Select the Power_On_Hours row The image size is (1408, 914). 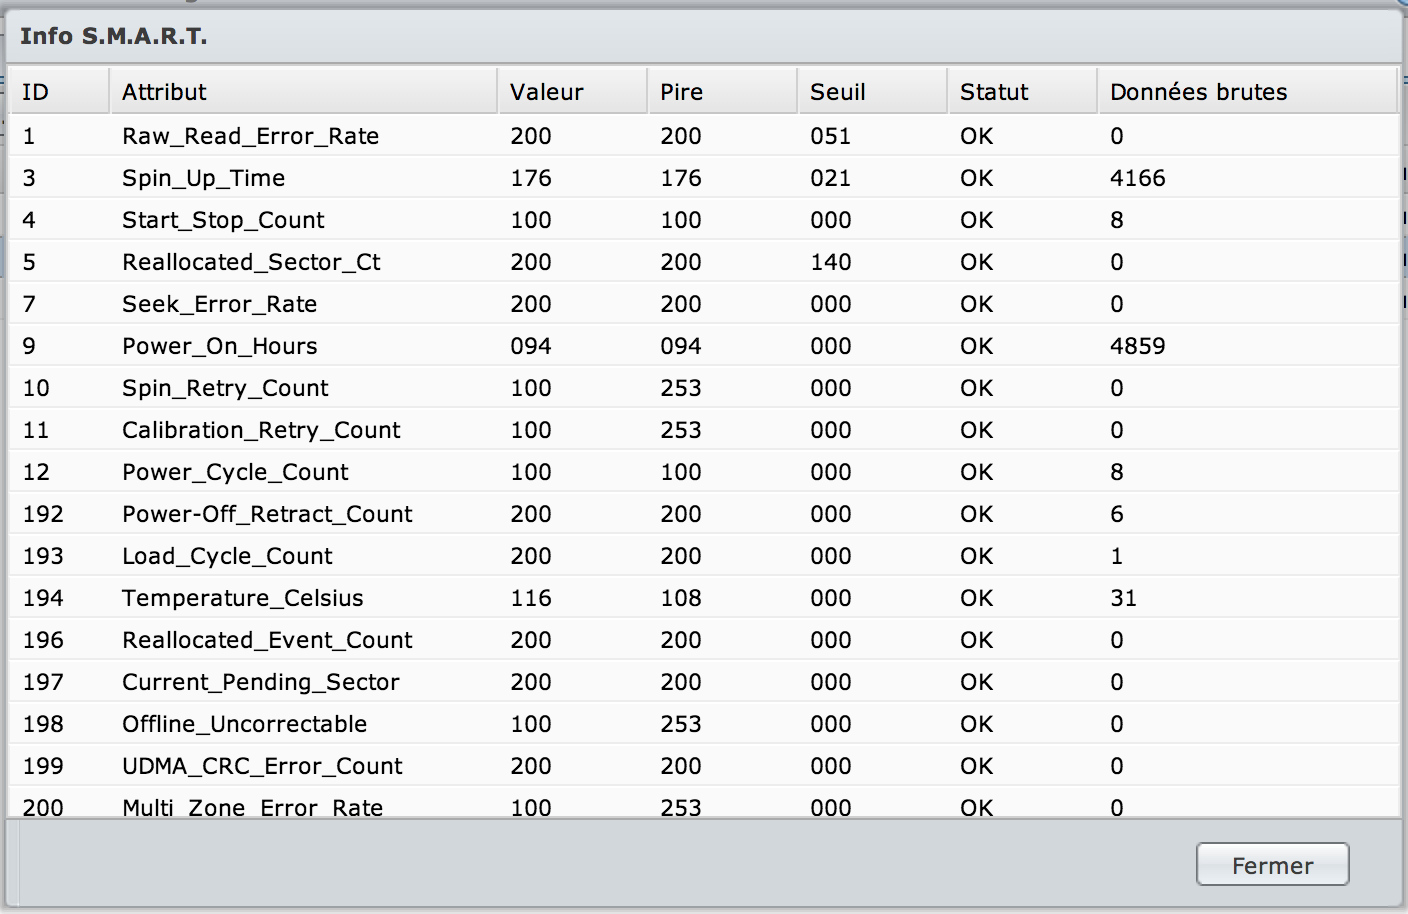tap(220, 346)
